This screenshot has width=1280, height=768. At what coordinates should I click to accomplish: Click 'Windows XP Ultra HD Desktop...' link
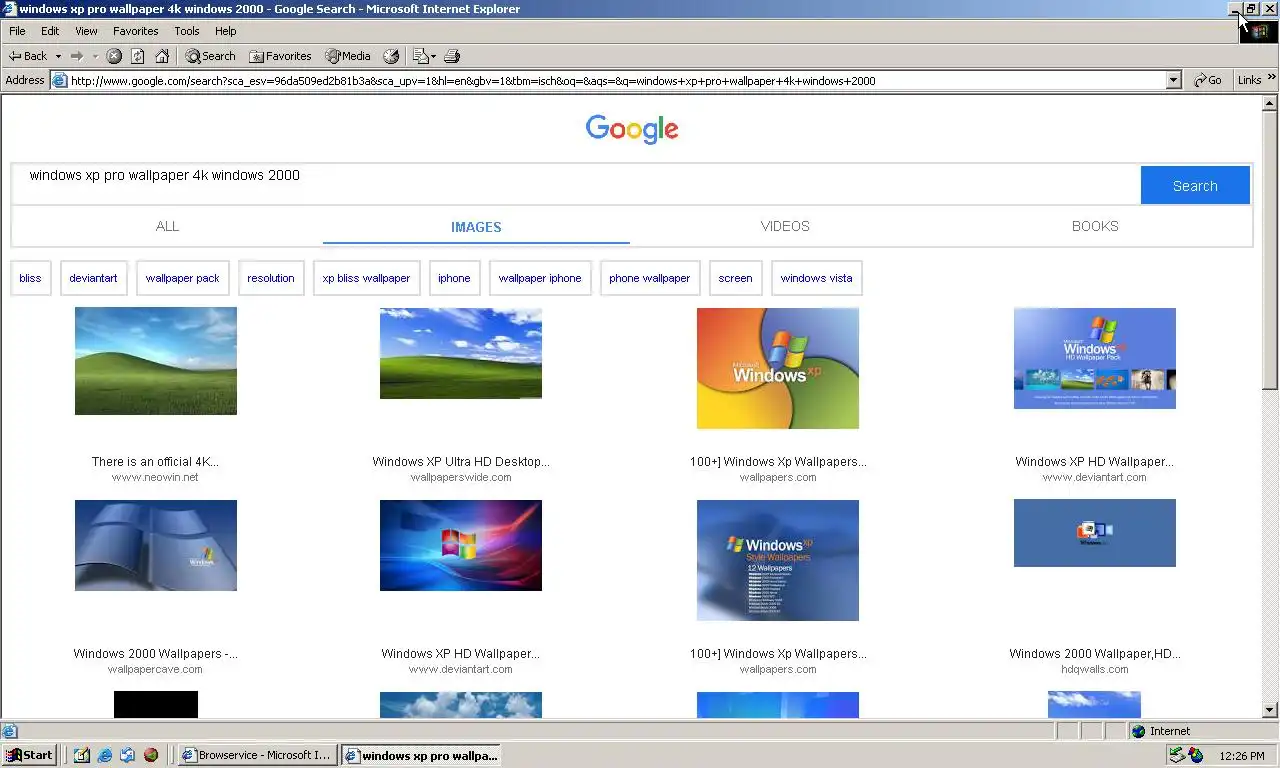coord(461,462)
